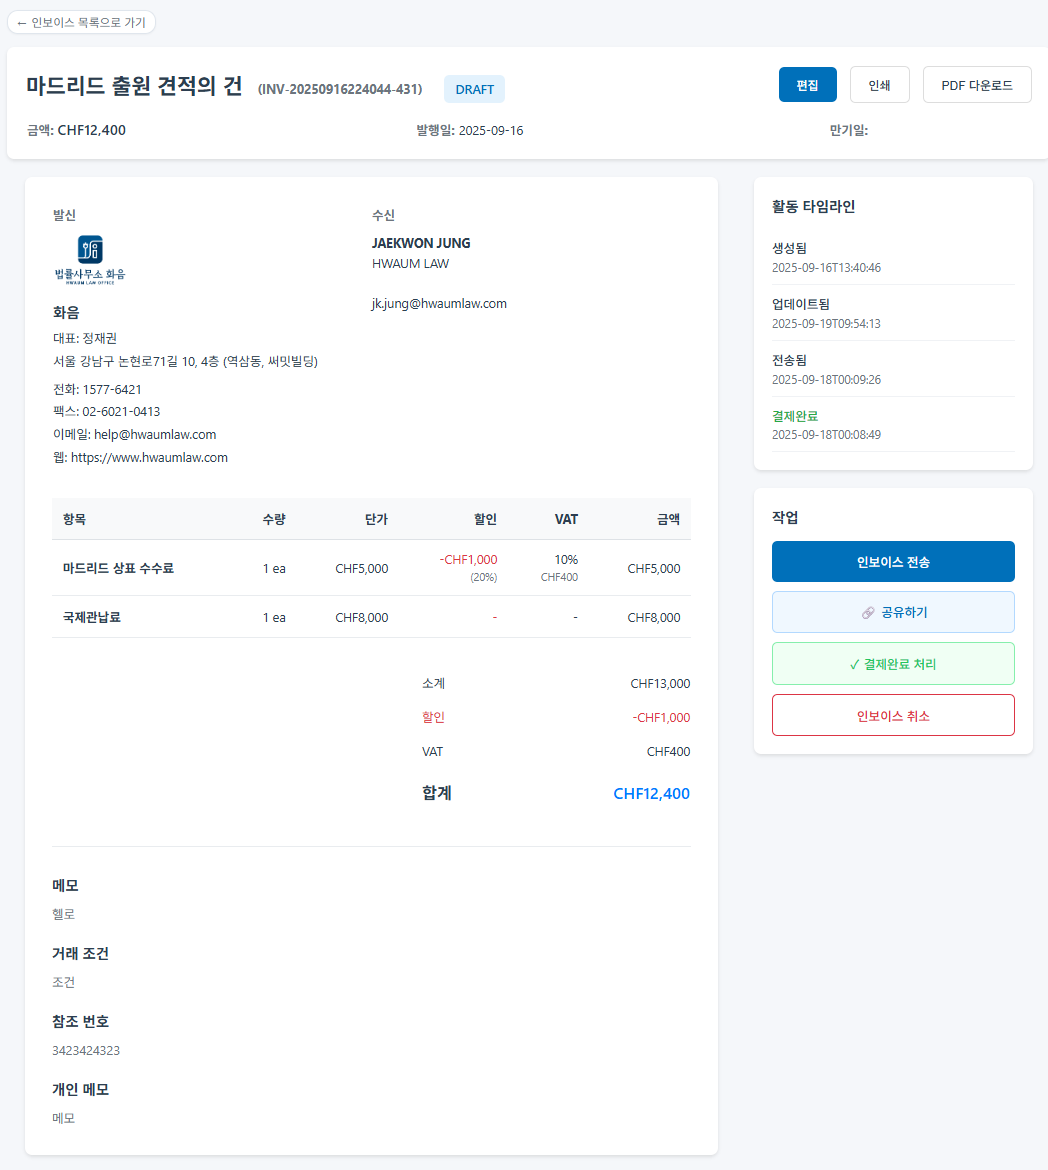The width and height of the screenshot is (1048, 1170).
Task: Click the checkmark icon on 결제완료 처리
Action: (854, 664)
